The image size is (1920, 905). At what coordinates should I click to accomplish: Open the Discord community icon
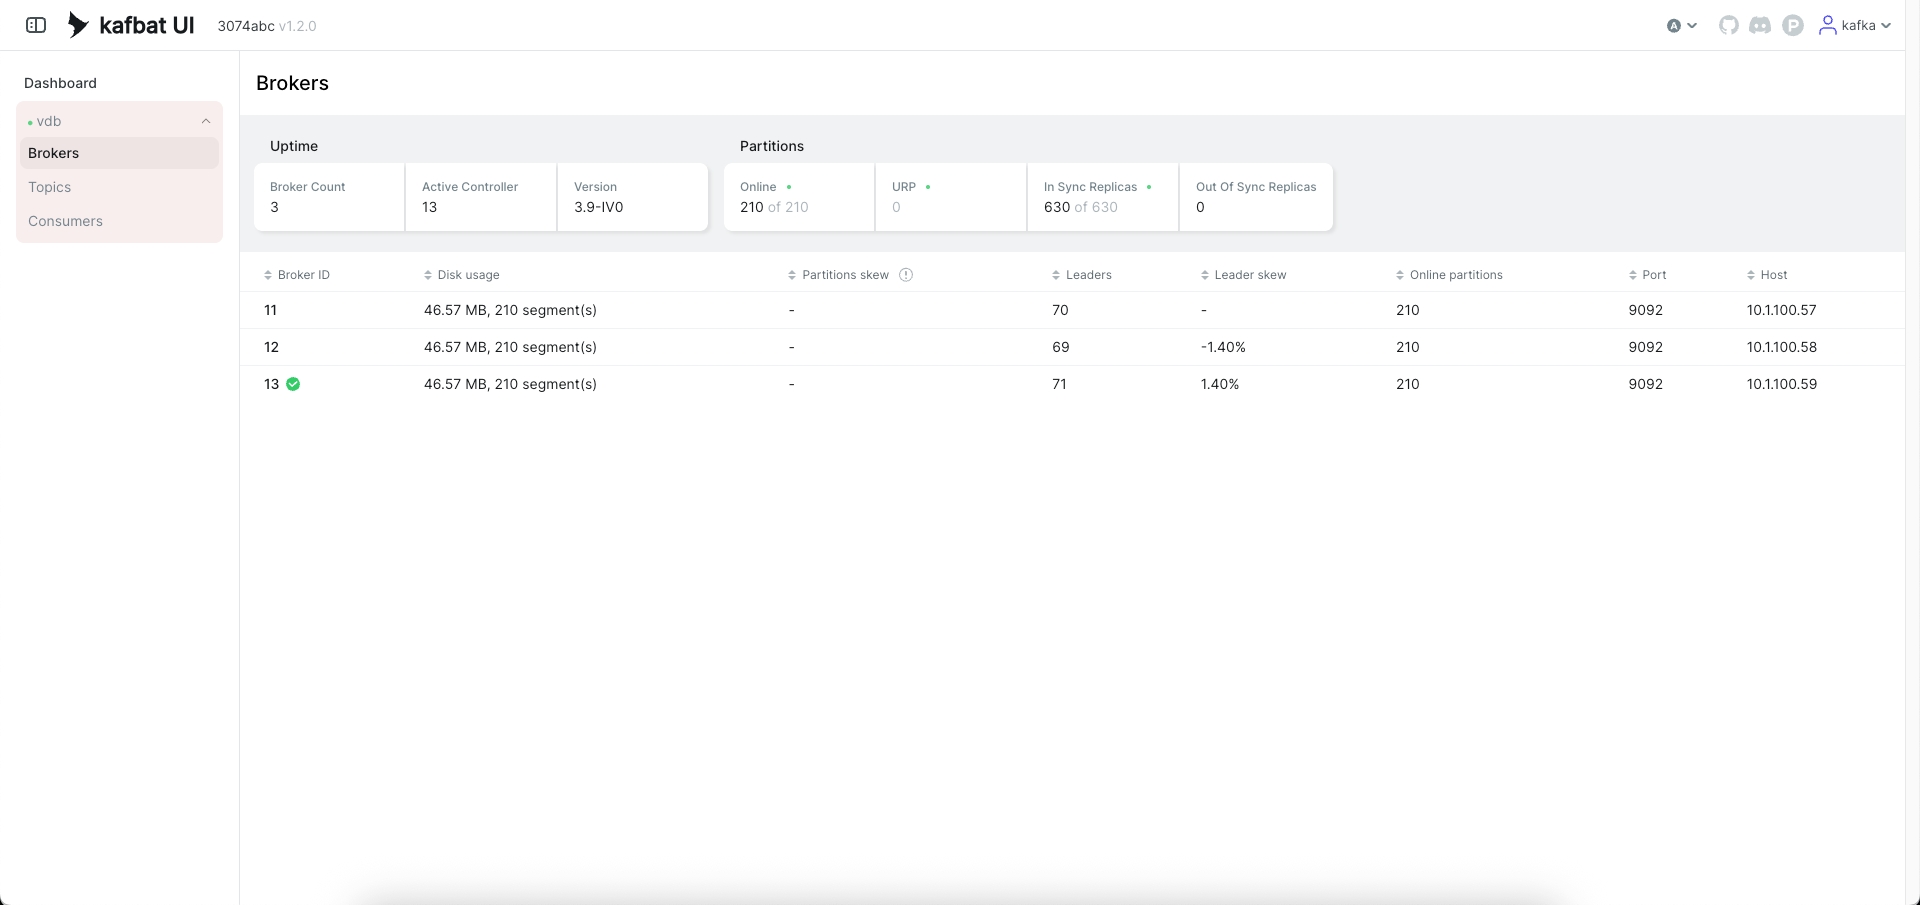click(1760, 25)
